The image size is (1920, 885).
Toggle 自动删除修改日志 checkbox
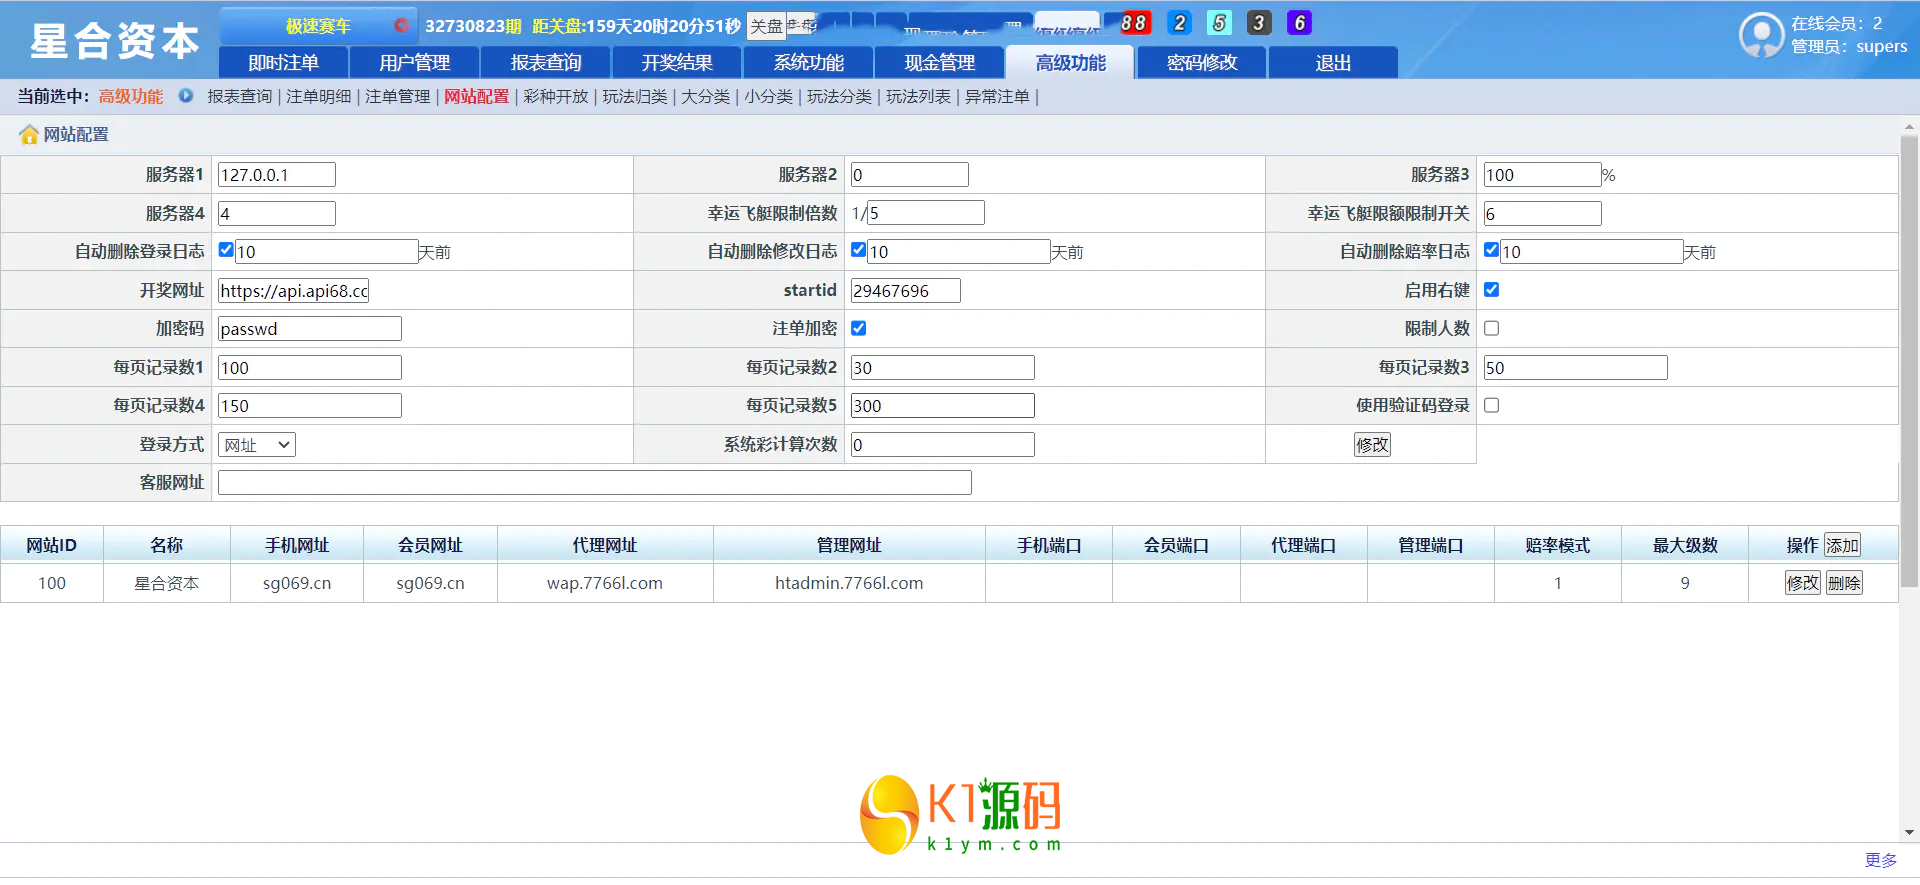tap(858, 250)
